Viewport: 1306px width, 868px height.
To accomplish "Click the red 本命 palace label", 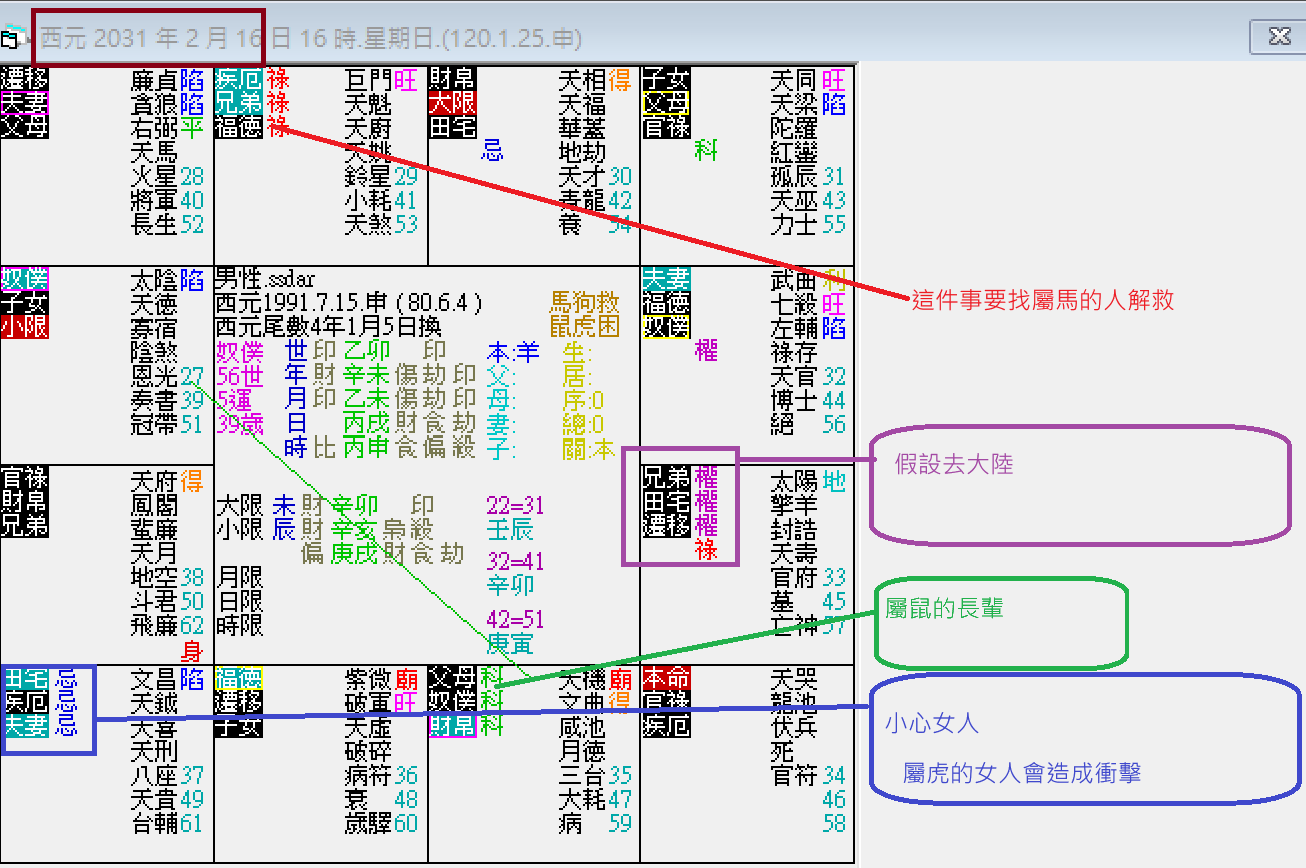I will click(666, 678).
